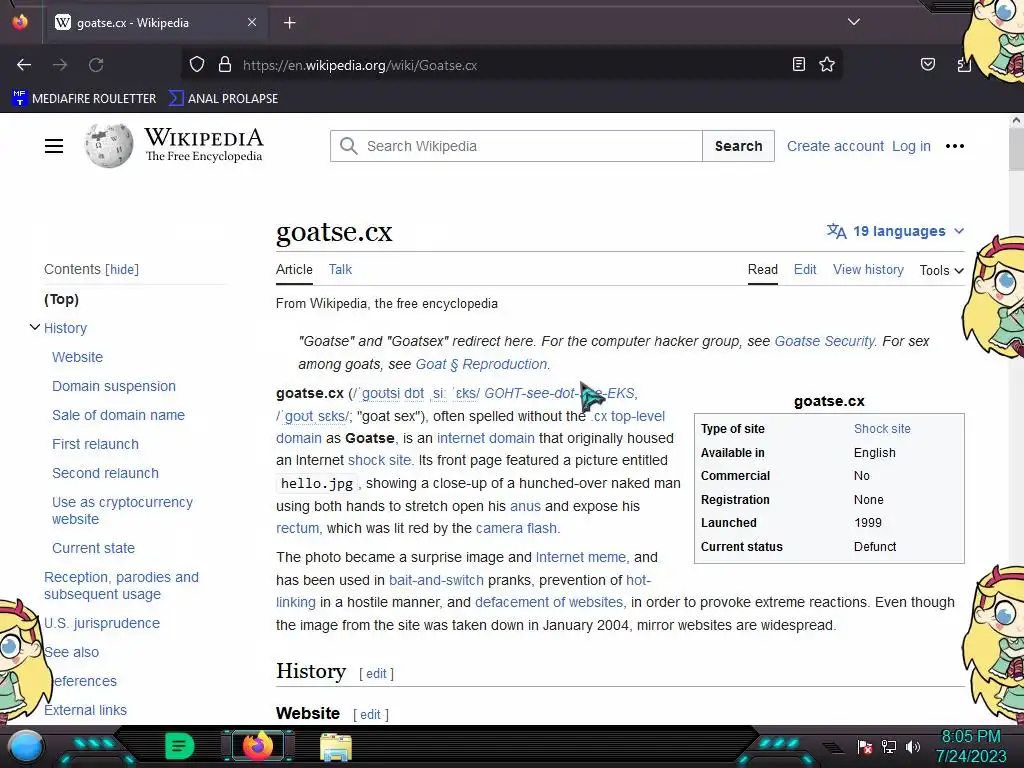Toggle reader view icon in address bar
This screenshot has height=768, width=1024.
798,64
